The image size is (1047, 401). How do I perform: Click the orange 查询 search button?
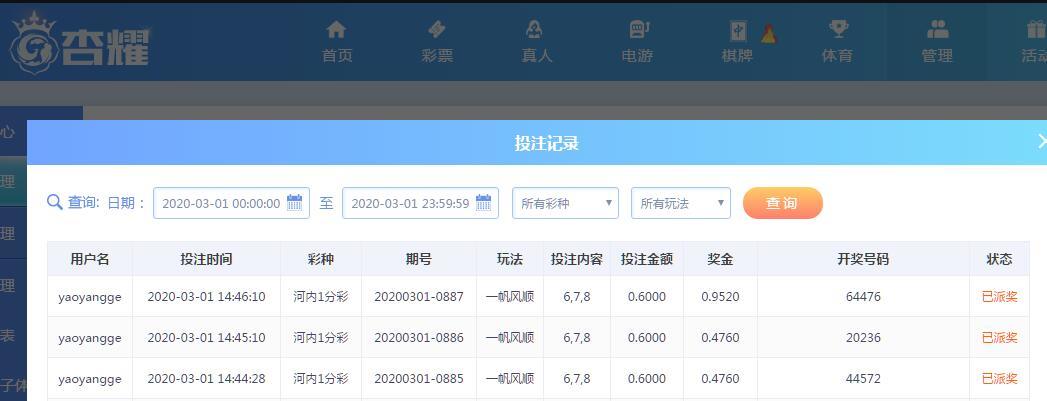point(783,203)
